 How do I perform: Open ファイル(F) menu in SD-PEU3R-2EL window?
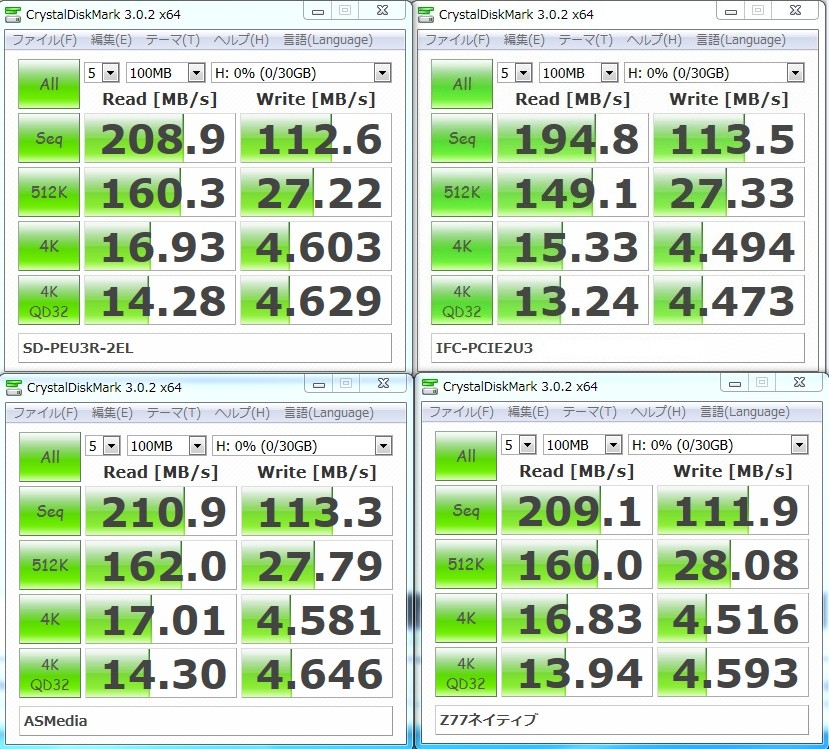(x=44, y=40)
